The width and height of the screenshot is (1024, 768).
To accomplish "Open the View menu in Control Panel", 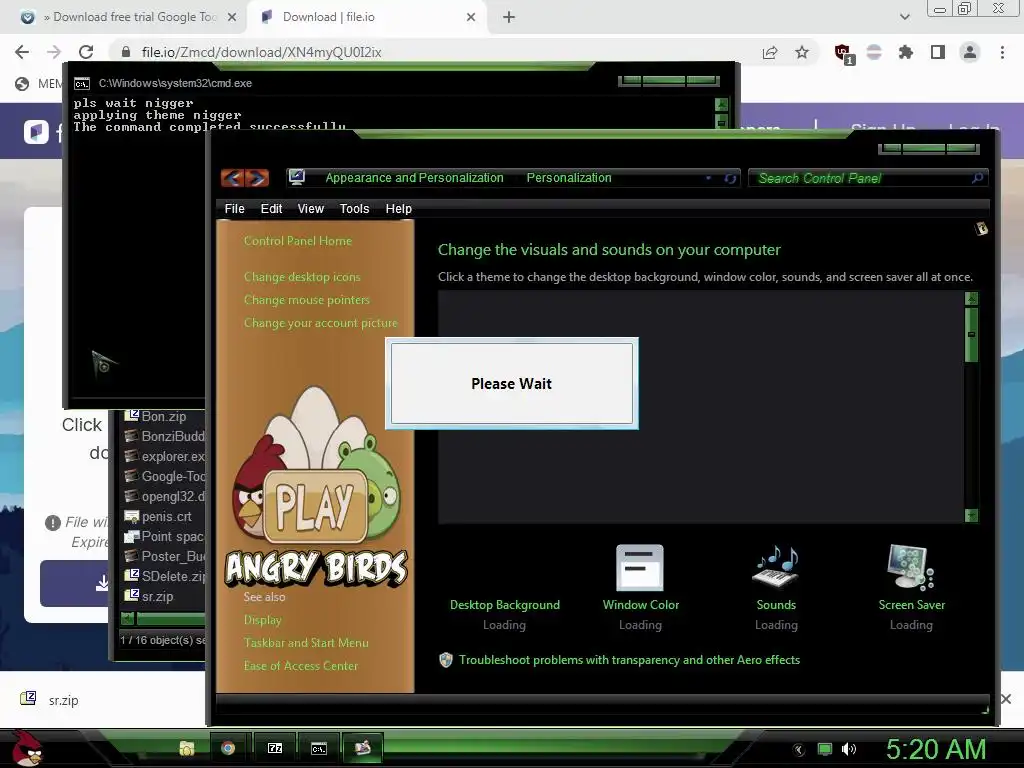I will pos(310,209).
